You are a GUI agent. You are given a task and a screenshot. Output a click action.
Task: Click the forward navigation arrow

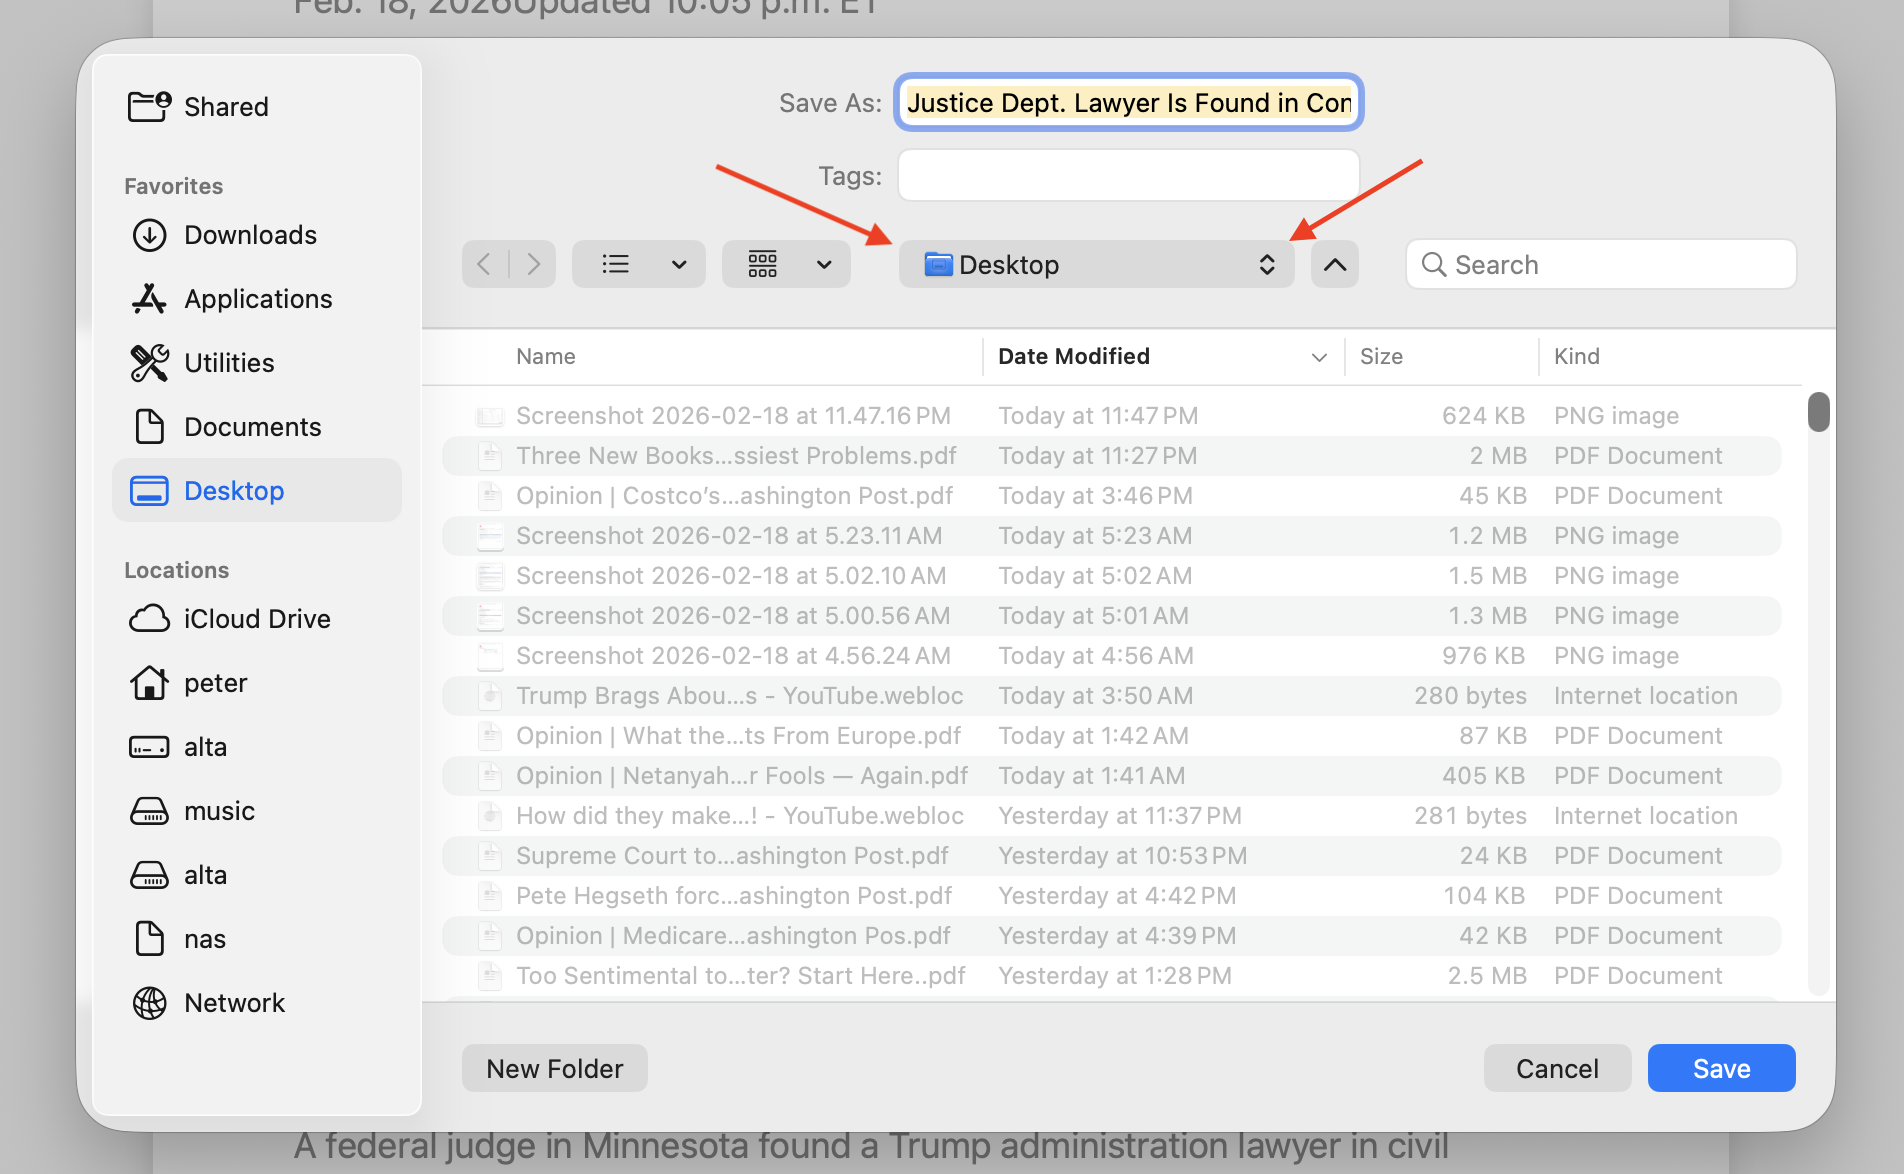point(533,264)
